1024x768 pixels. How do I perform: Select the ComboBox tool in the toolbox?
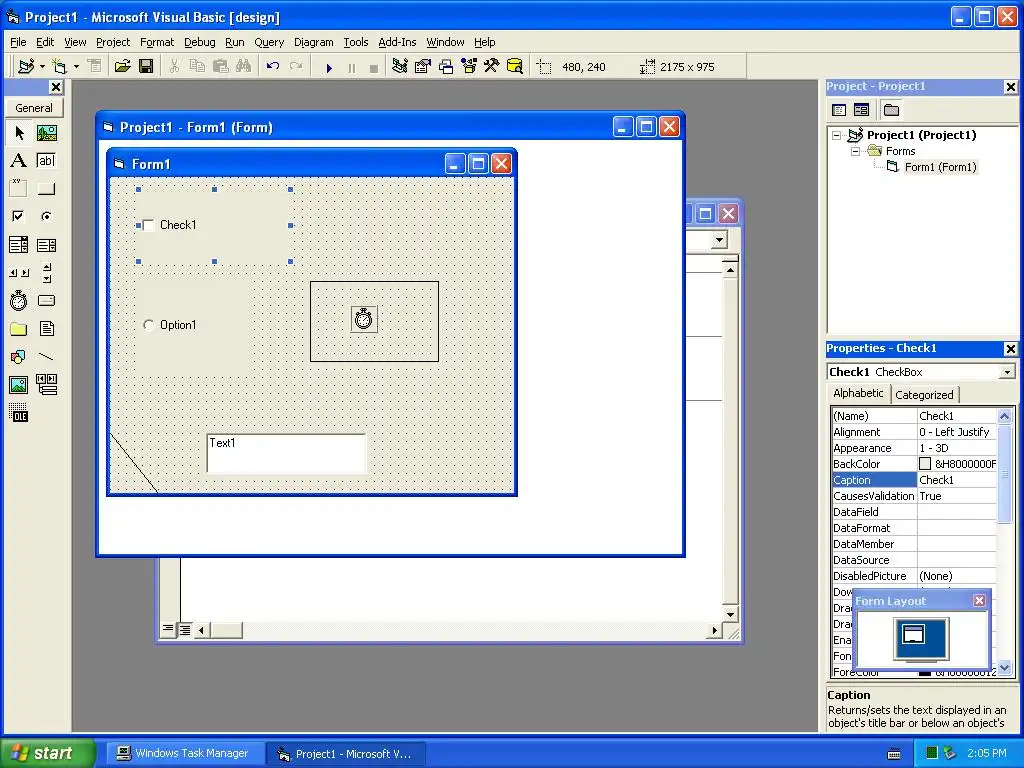click(19, 245)
